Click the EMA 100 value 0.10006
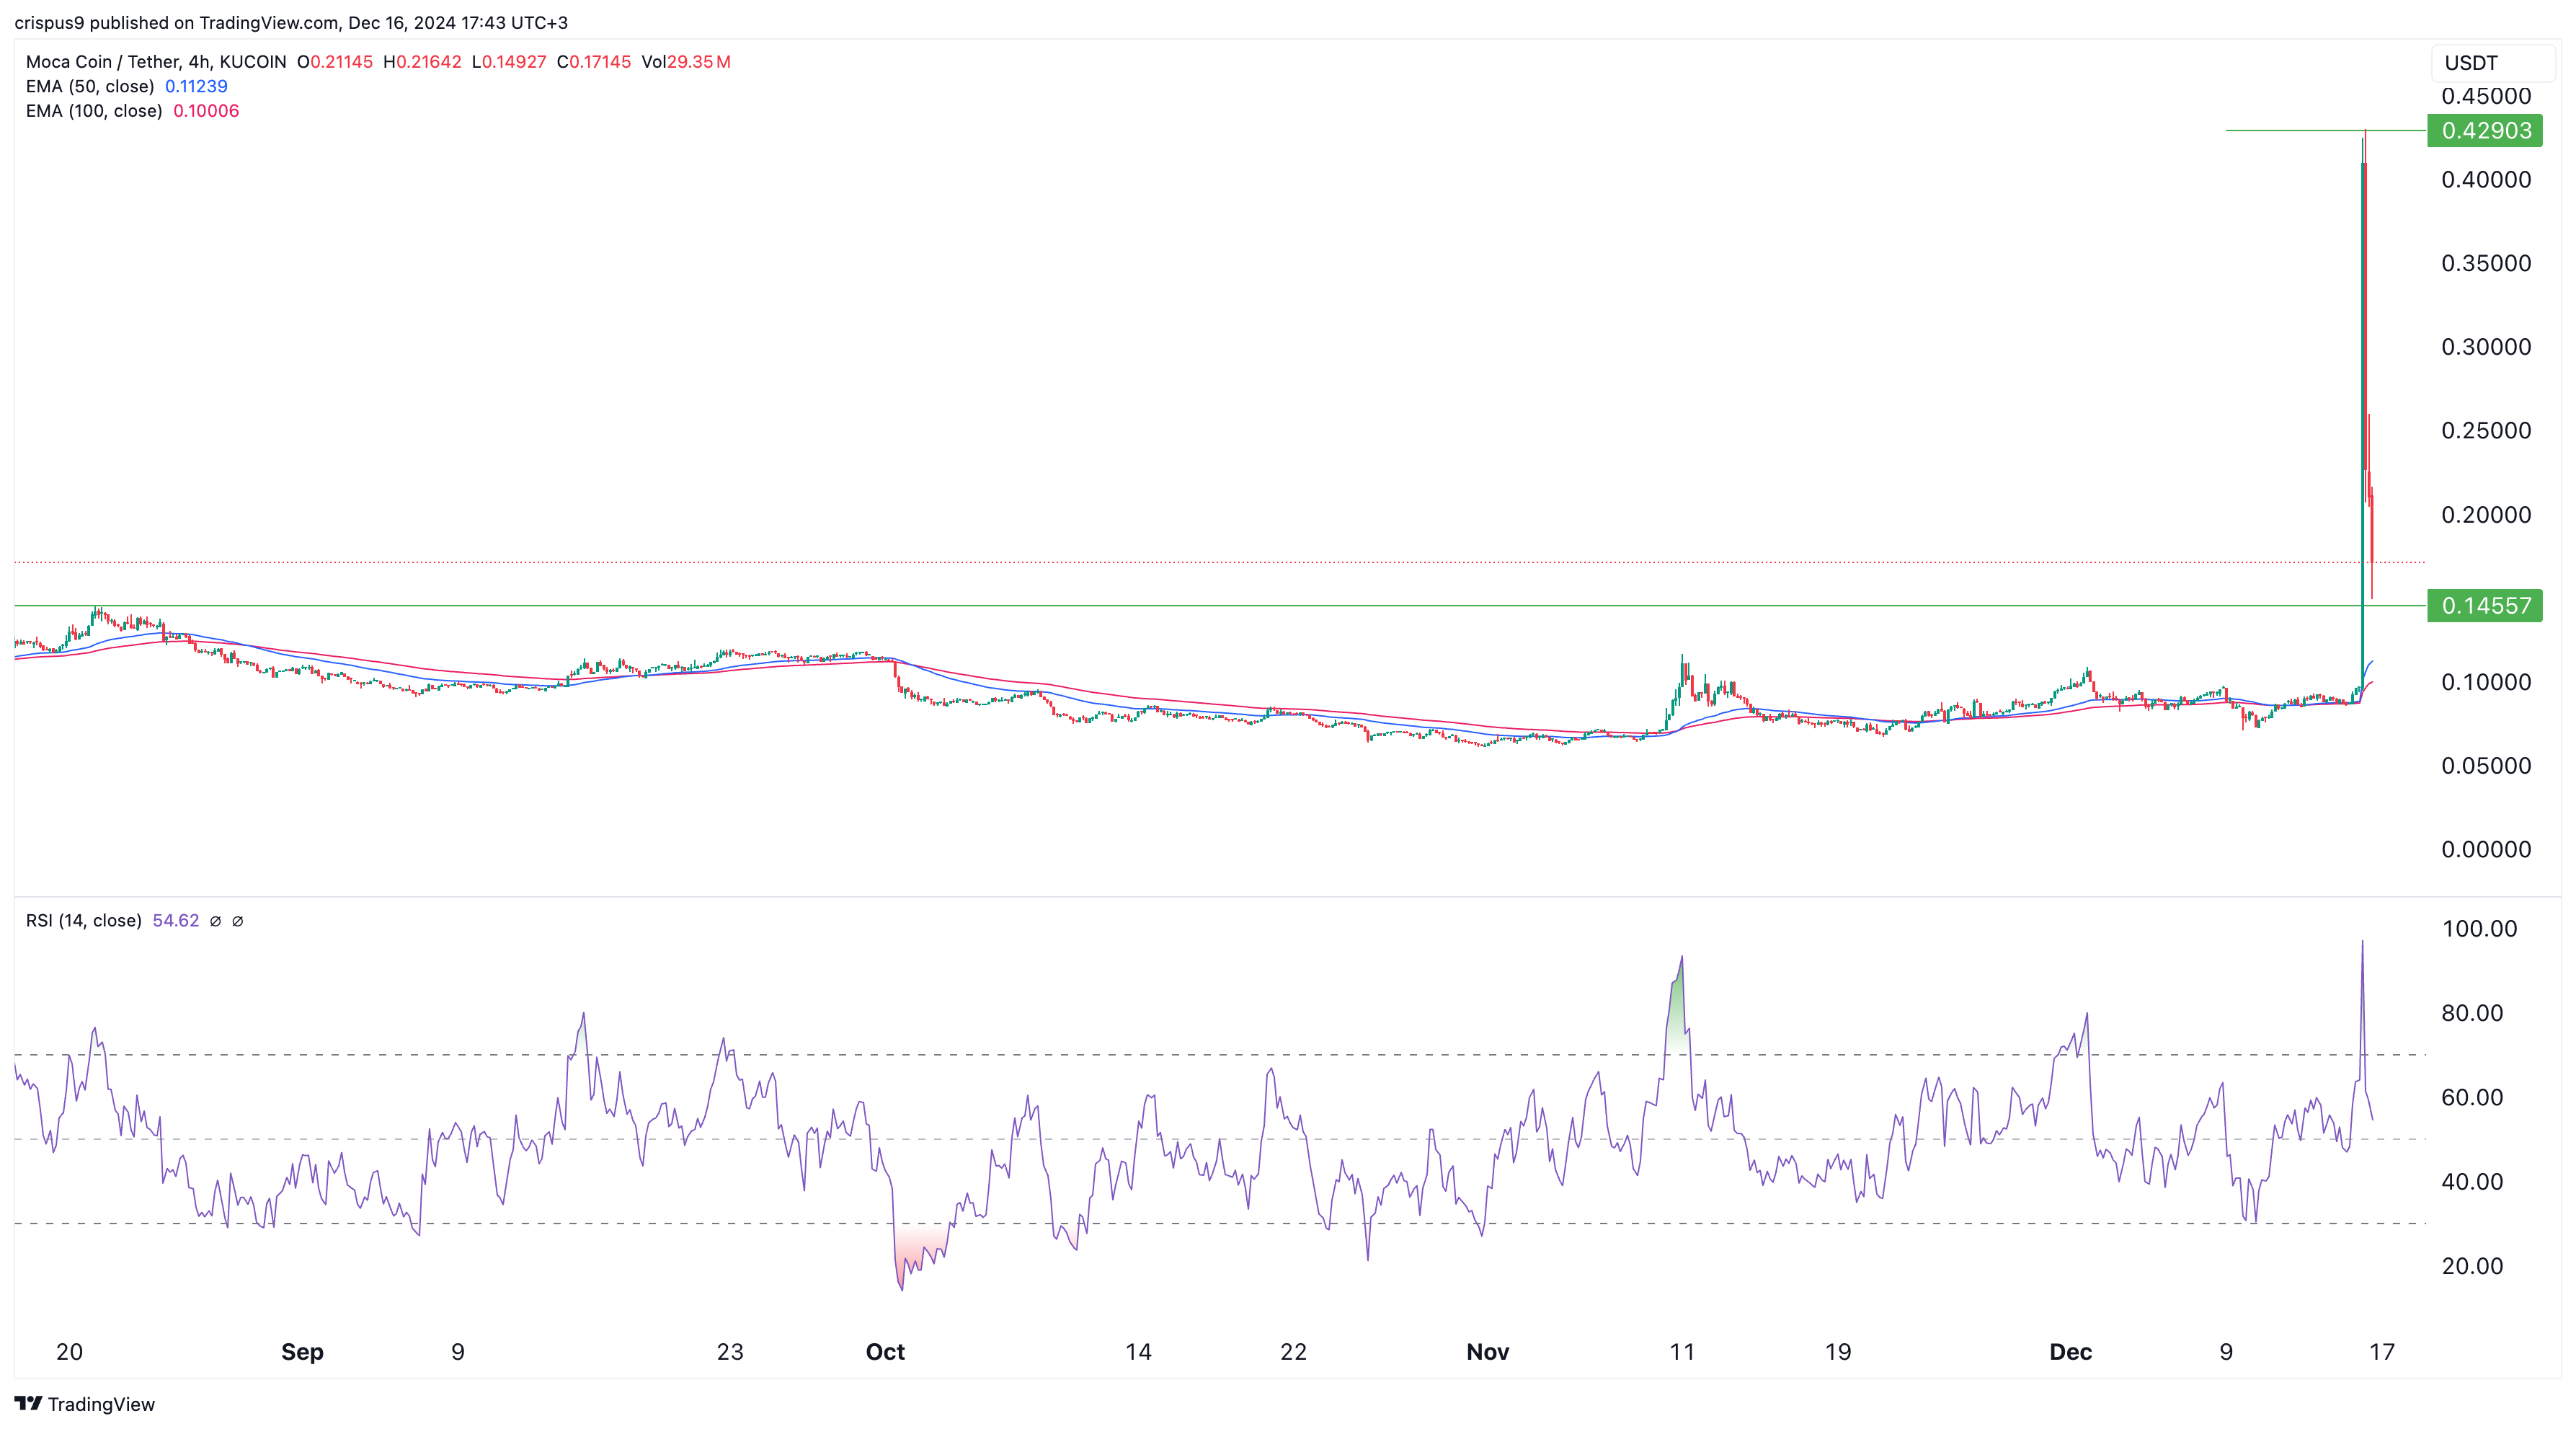2576x1429 pixels. tap(206, 111)
